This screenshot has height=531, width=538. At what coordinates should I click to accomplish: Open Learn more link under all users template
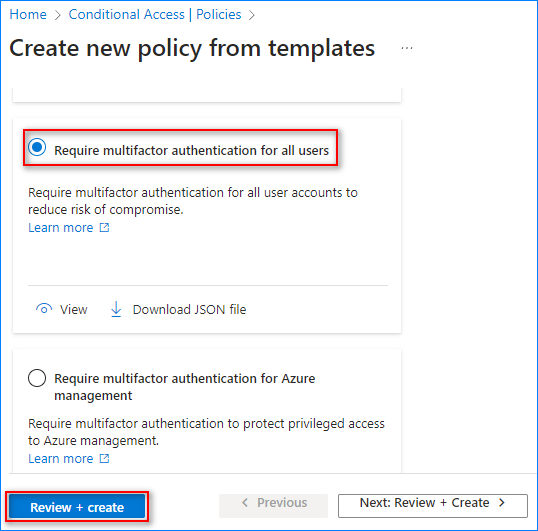click(61, 228)
